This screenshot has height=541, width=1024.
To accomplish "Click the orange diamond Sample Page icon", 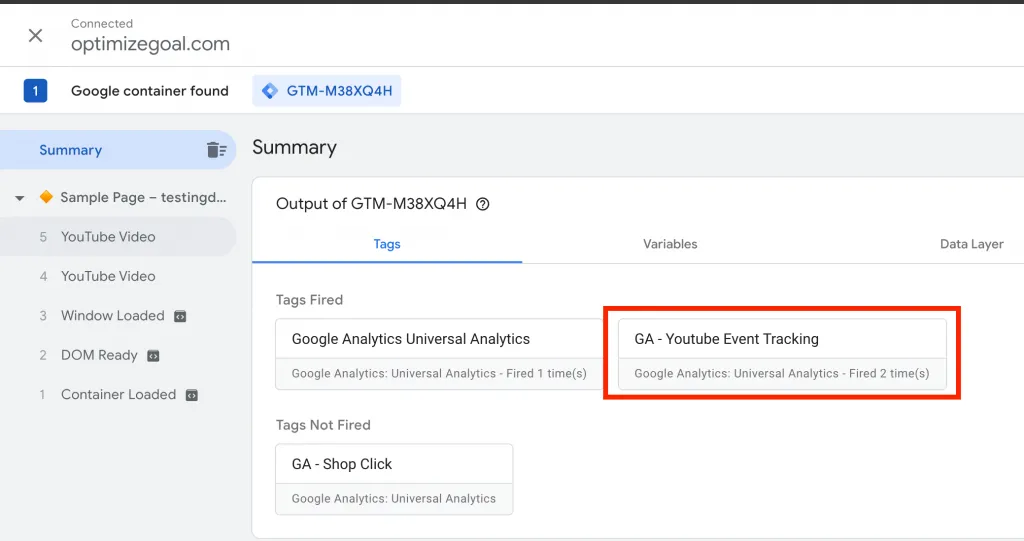I will pos(46,197).
